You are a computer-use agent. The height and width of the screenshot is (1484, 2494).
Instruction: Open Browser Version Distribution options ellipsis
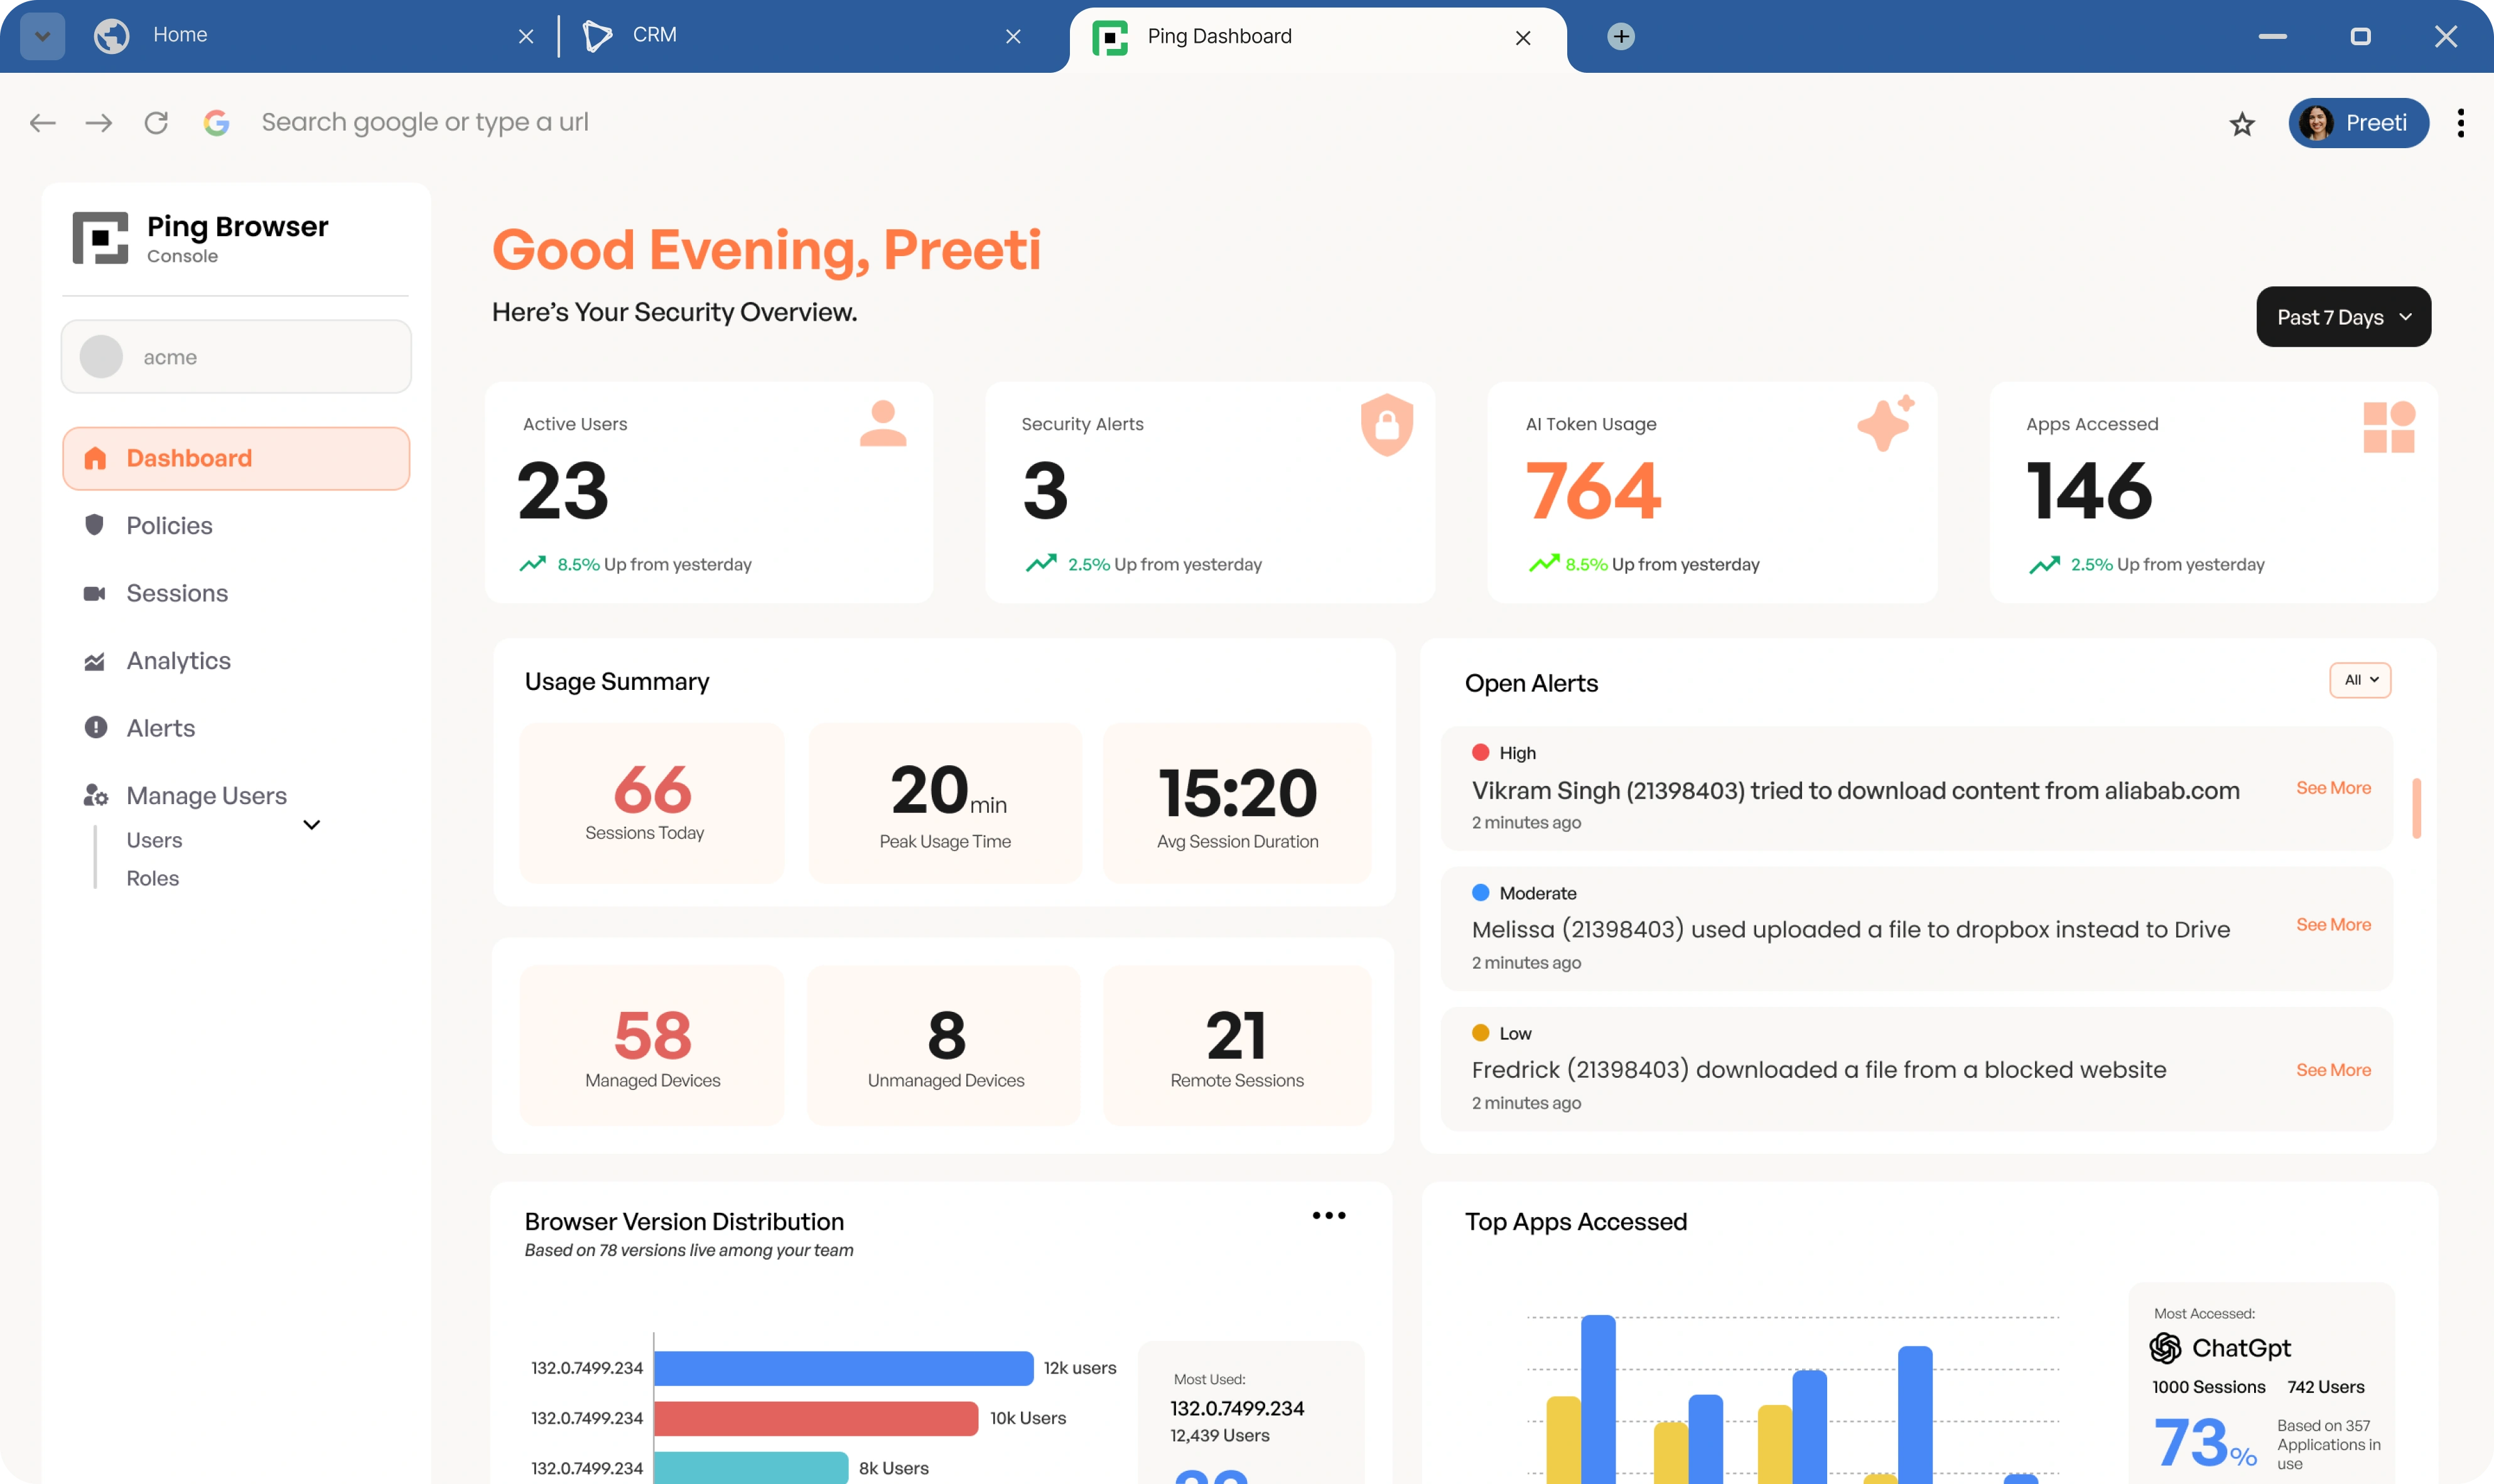pyautogui.click(x=1328, y=1215)
